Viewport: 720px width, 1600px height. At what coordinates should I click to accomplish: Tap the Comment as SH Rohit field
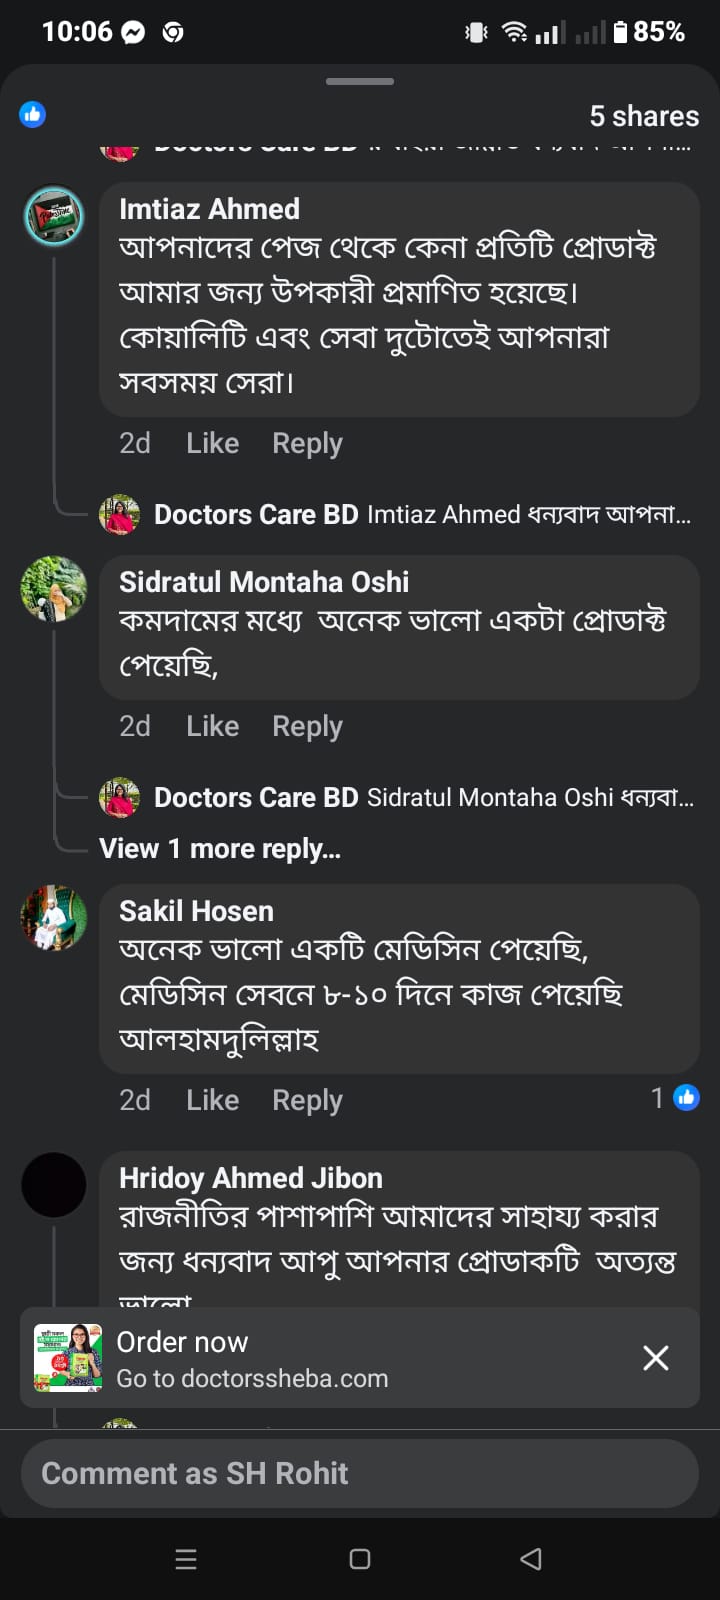[x=360, y=1474]
